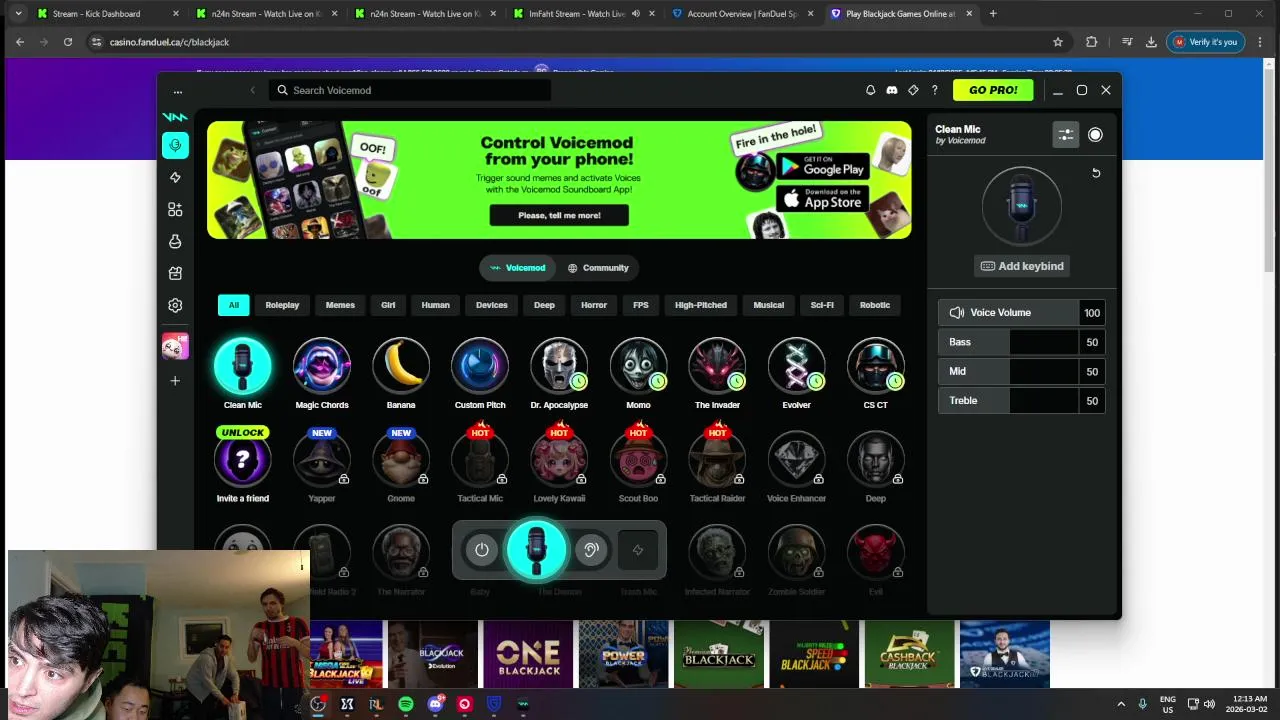Select the Custom Pitch voice
This screenshot has width=1280, height=720.
click(x=480, y=366)
